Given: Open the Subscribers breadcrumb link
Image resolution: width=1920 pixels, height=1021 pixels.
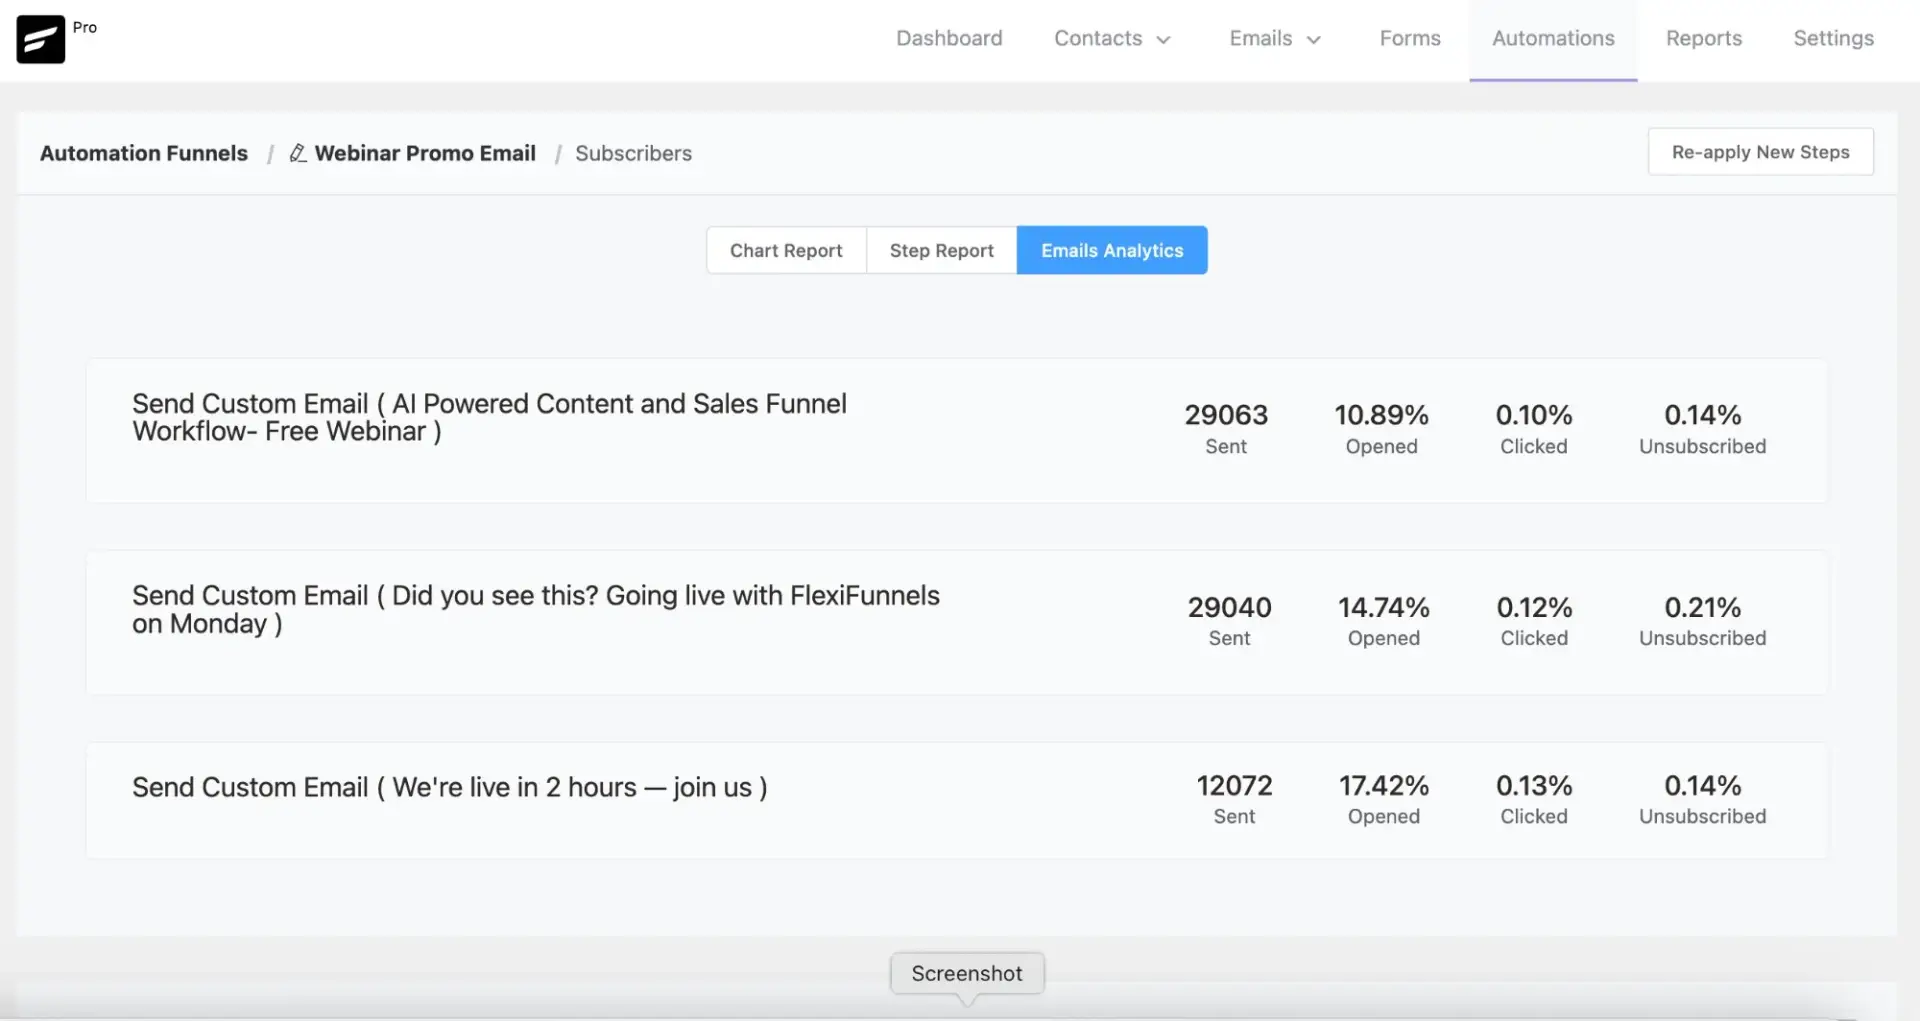Looking at the screenshot, I should [633, 153].
